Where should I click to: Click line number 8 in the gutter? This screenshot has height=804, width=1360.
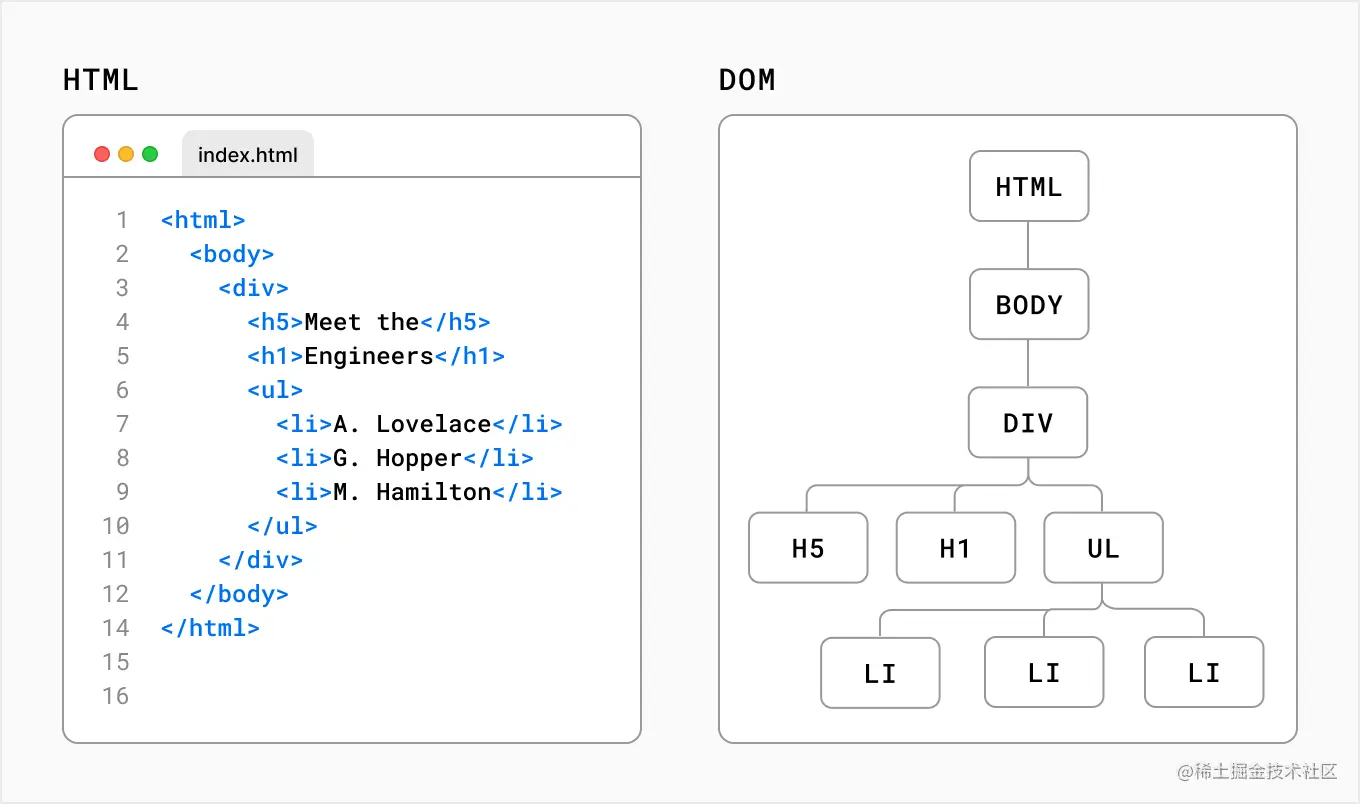(x=122, y=458)
